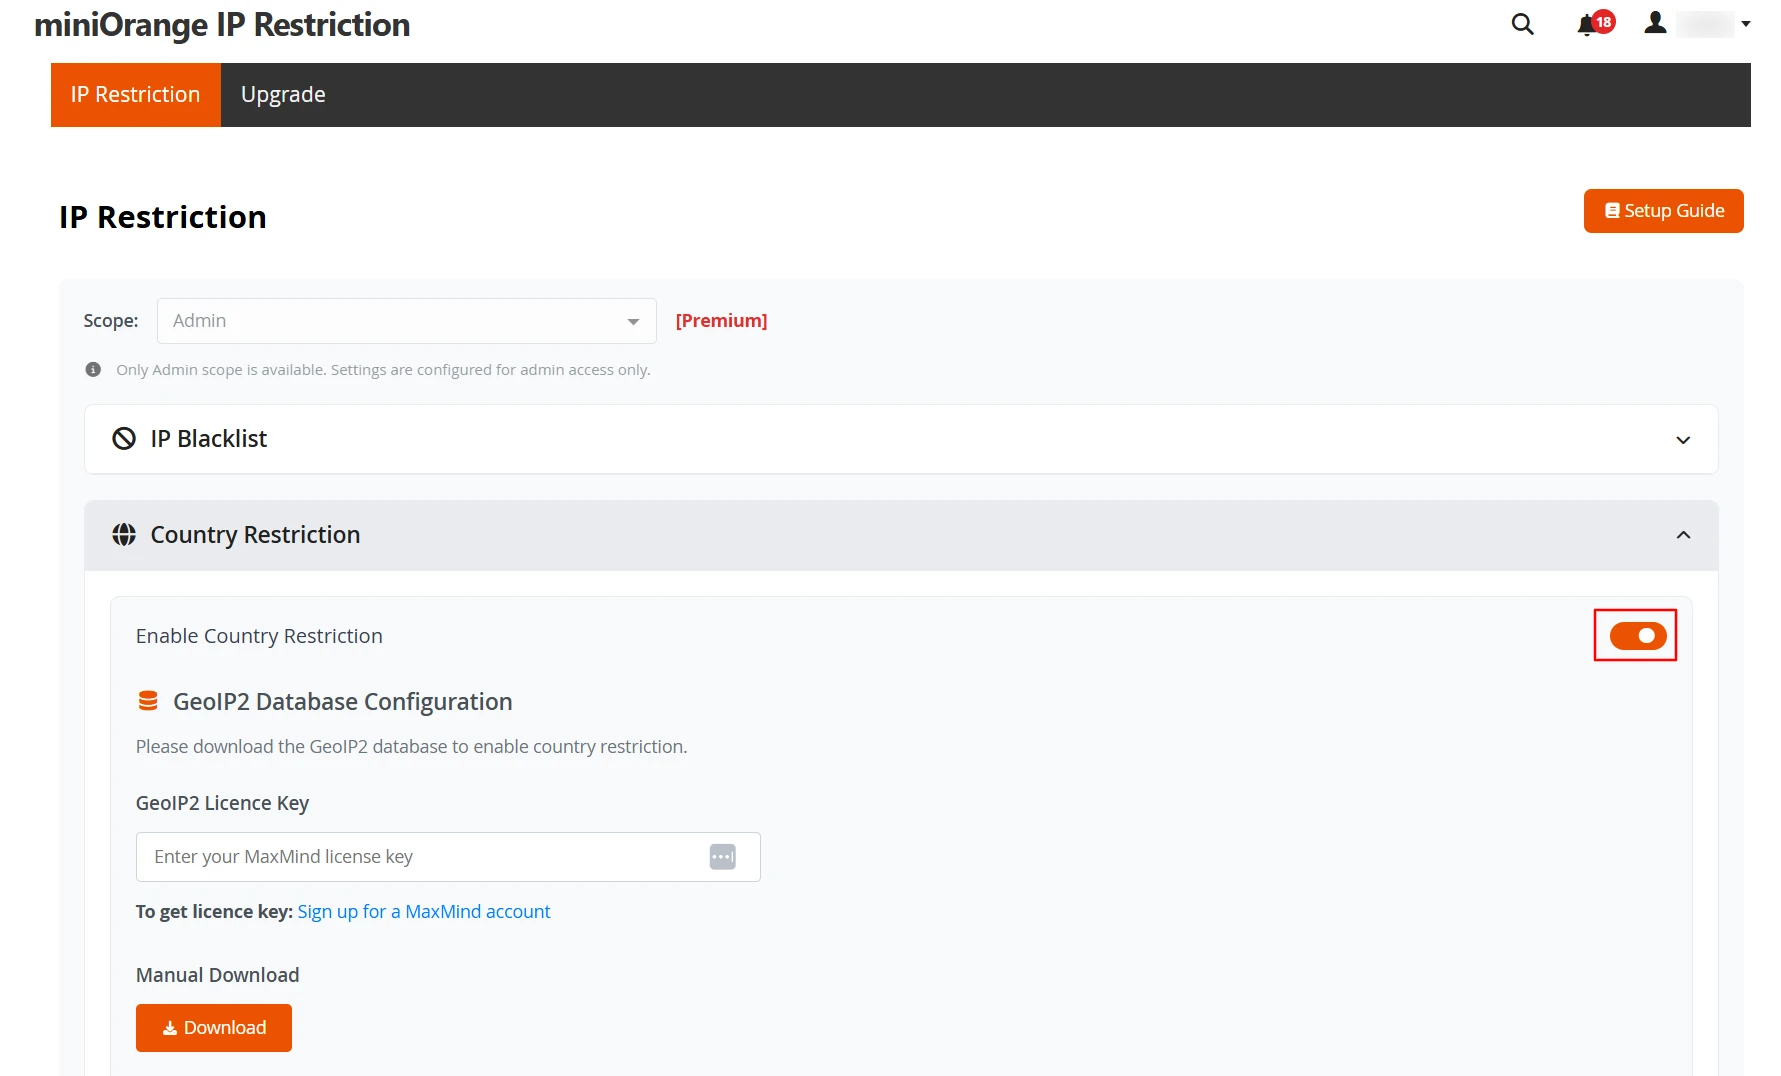This screenshot has height=1076, width=1781.
Task: Click the Country Restriction heading text
Action: pyautogui.click(x=255, y=535)
